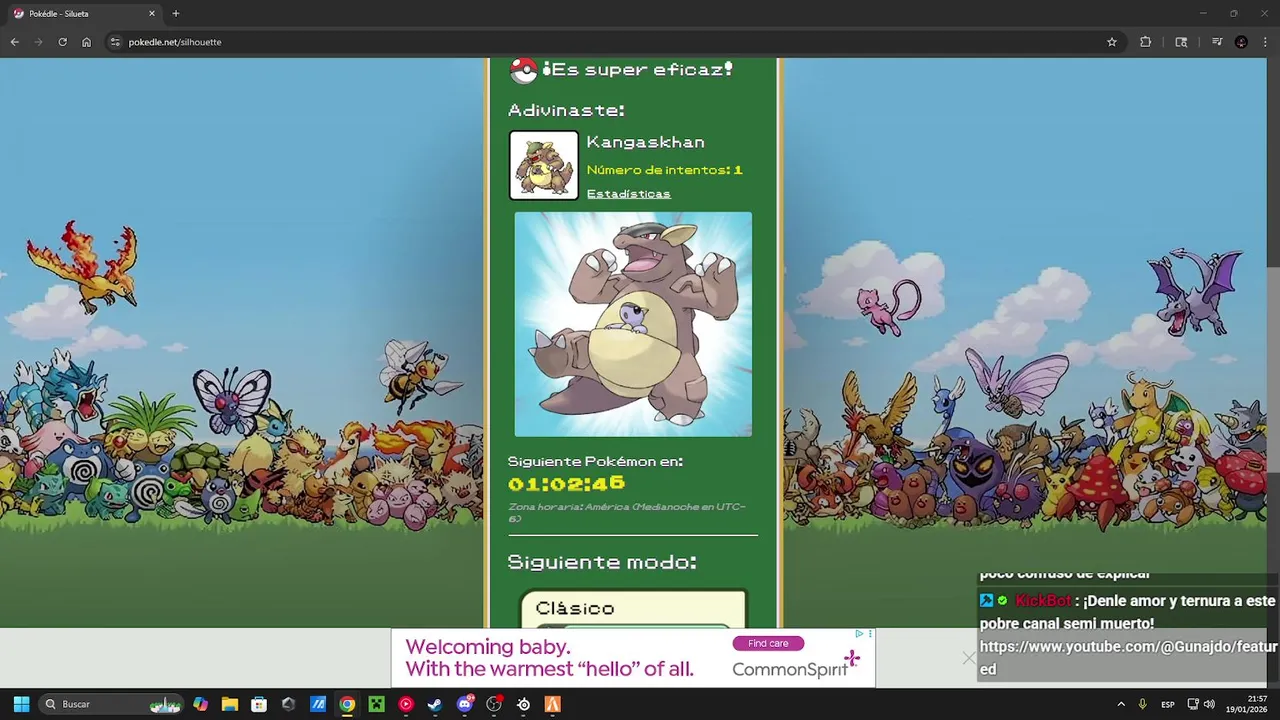Open Steam from the taskbar

(435, 704)
